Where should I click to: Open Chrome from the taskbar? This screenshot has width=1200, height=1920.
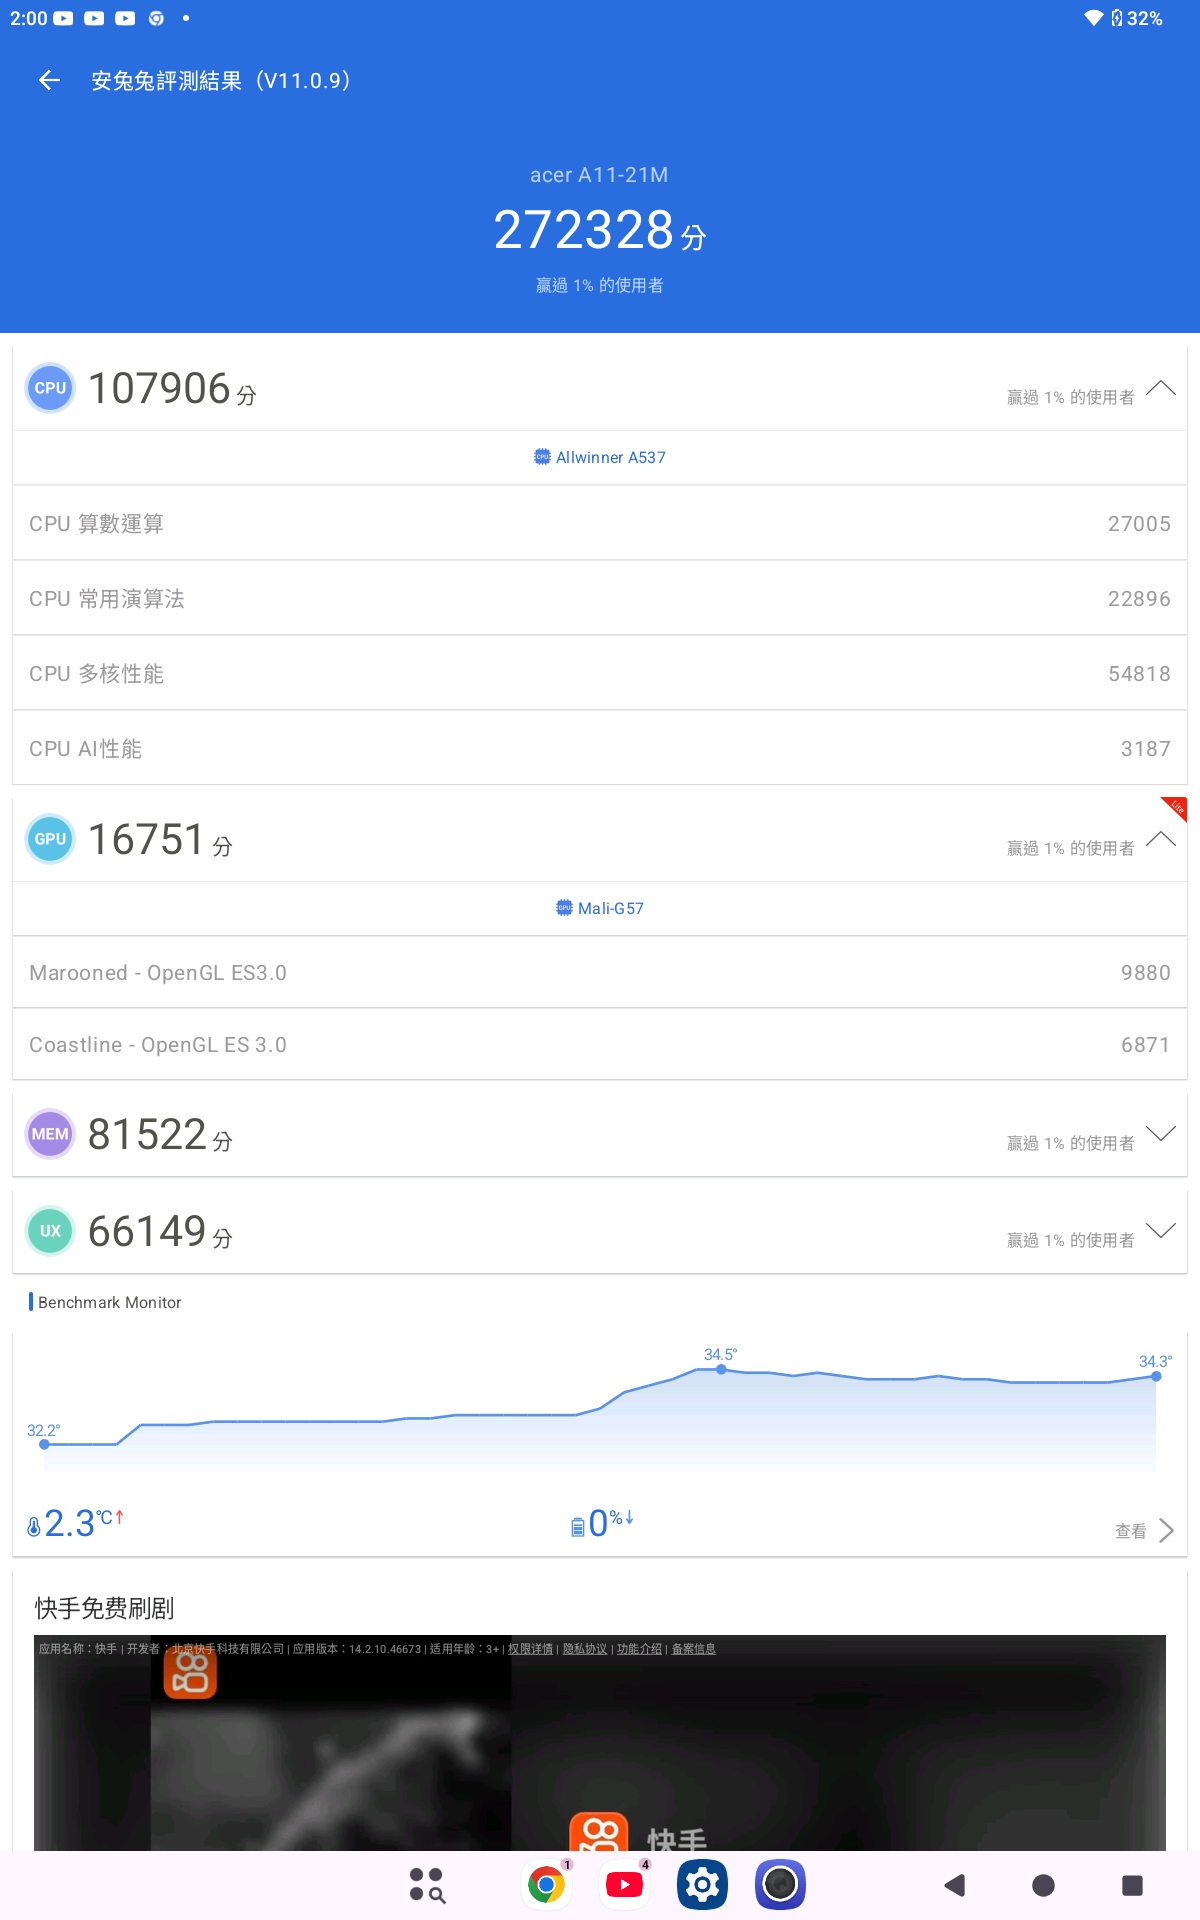(x=546, y=1885)
